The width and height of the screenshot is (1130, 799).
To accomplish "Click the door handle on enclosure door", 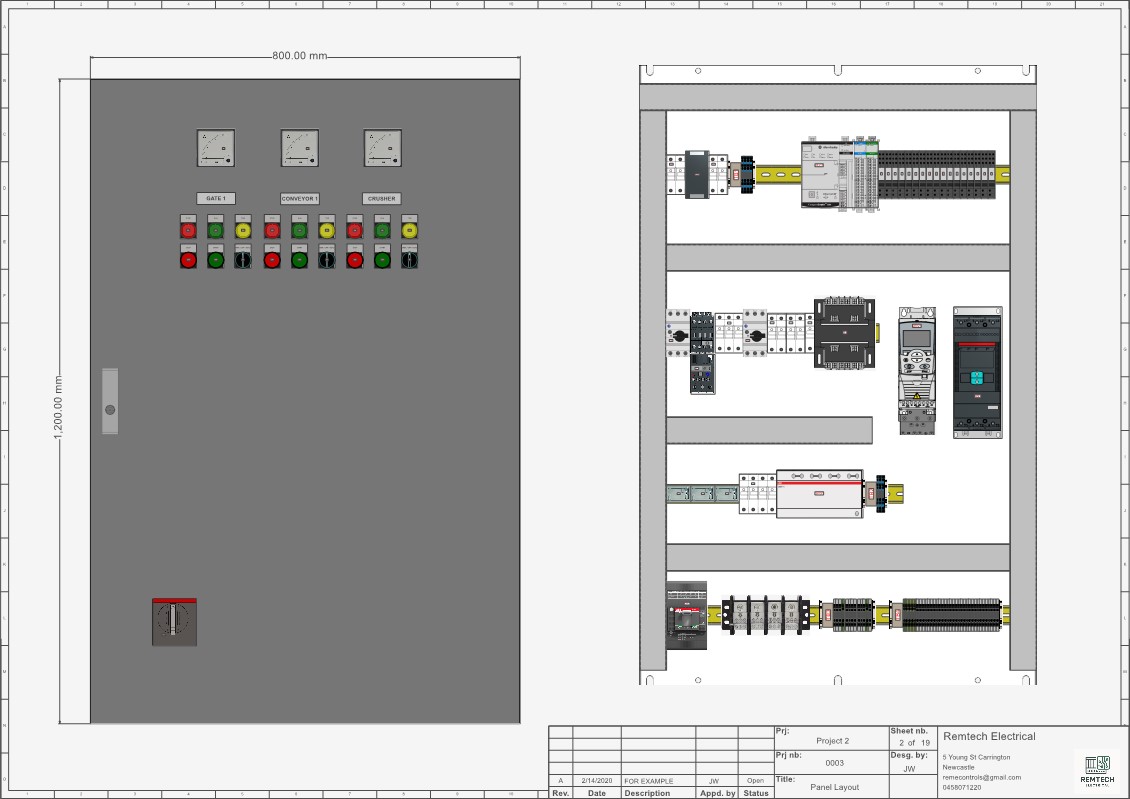I will pos(110,401).
